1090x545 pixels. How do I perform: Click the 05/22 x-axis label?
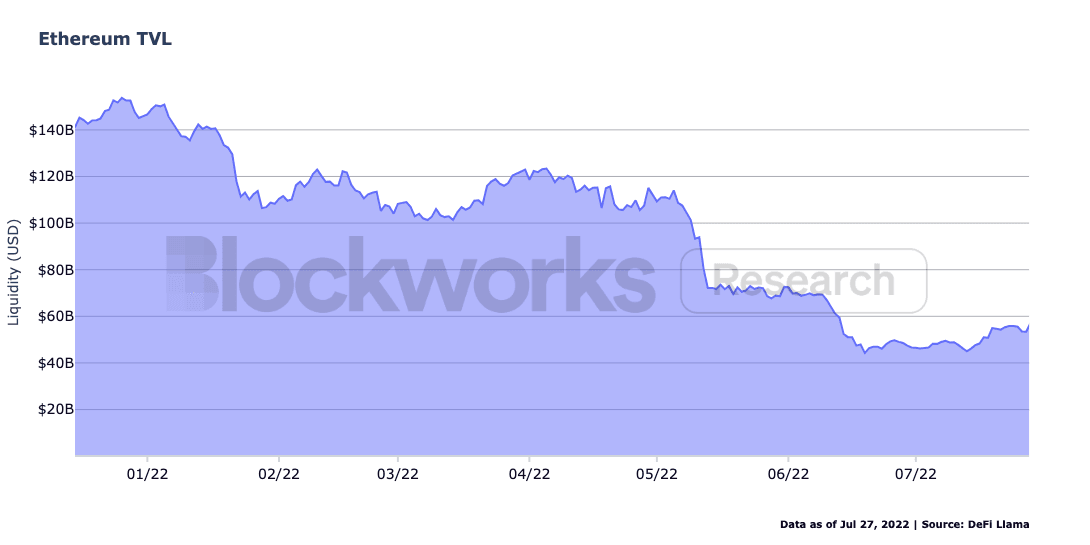coord(657,473)
